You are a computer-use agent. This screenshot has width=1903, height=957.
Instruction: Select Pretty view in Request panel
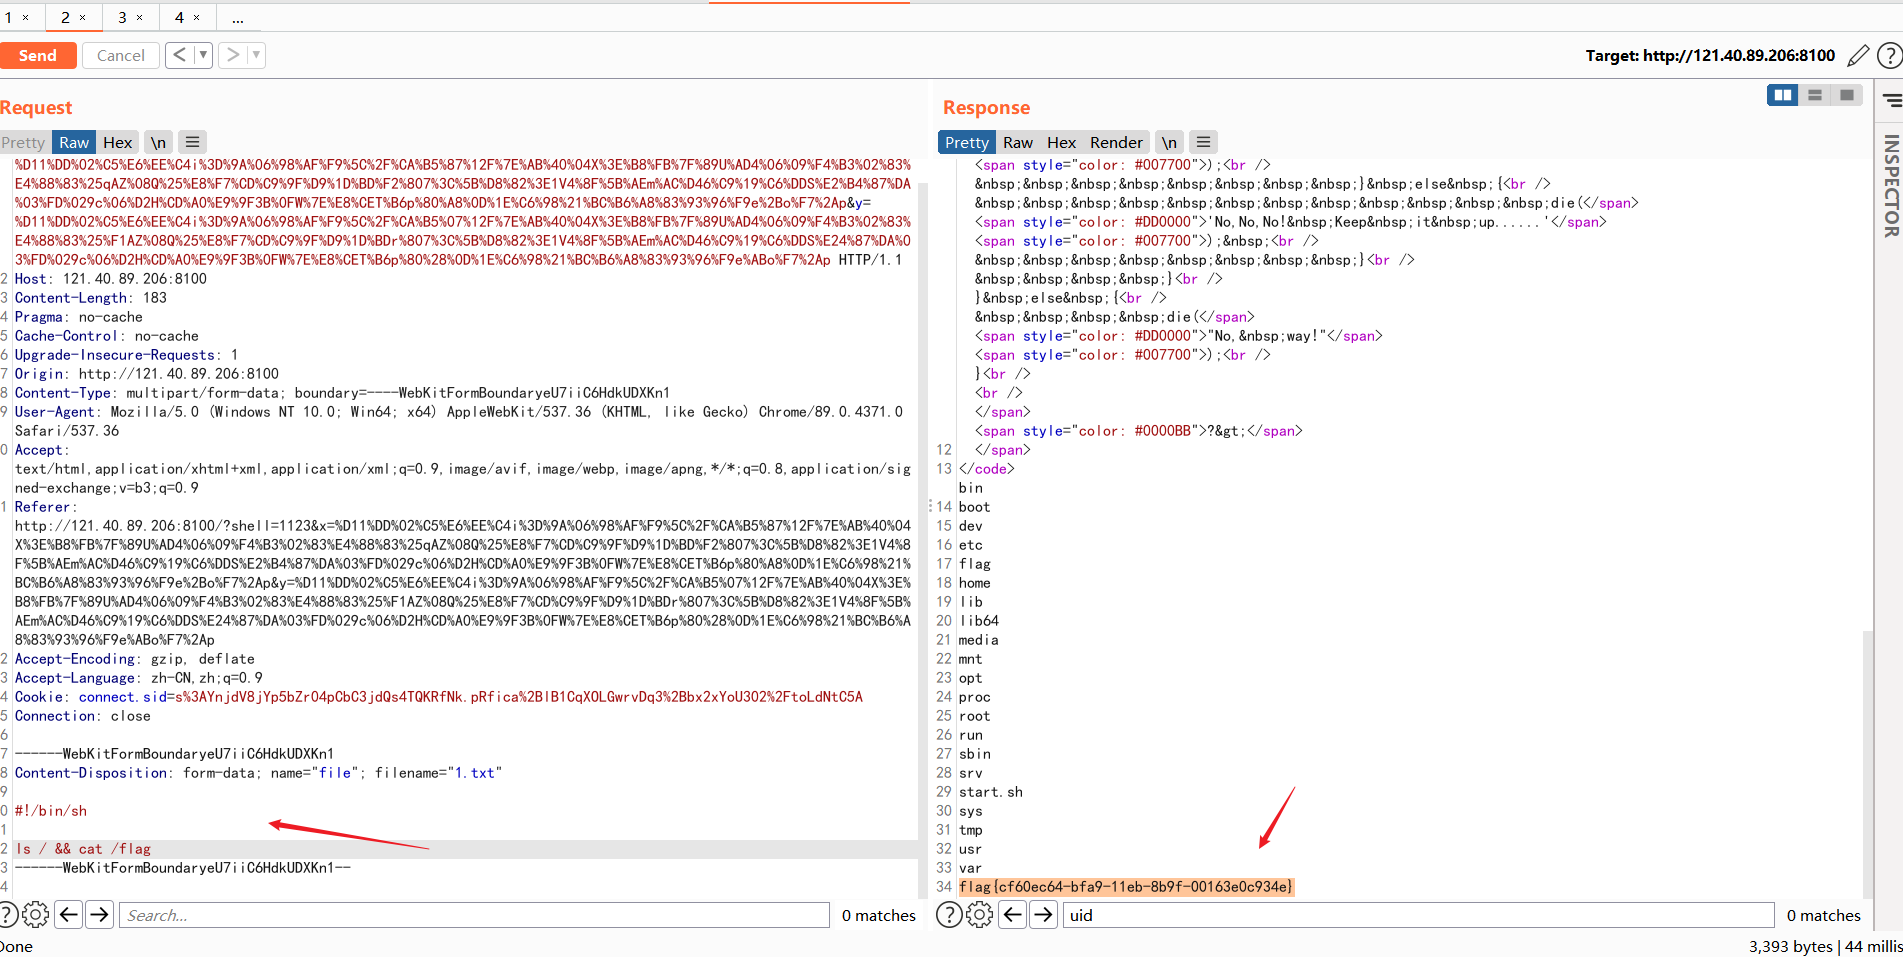pyautogui.click(x=23, y=142)
